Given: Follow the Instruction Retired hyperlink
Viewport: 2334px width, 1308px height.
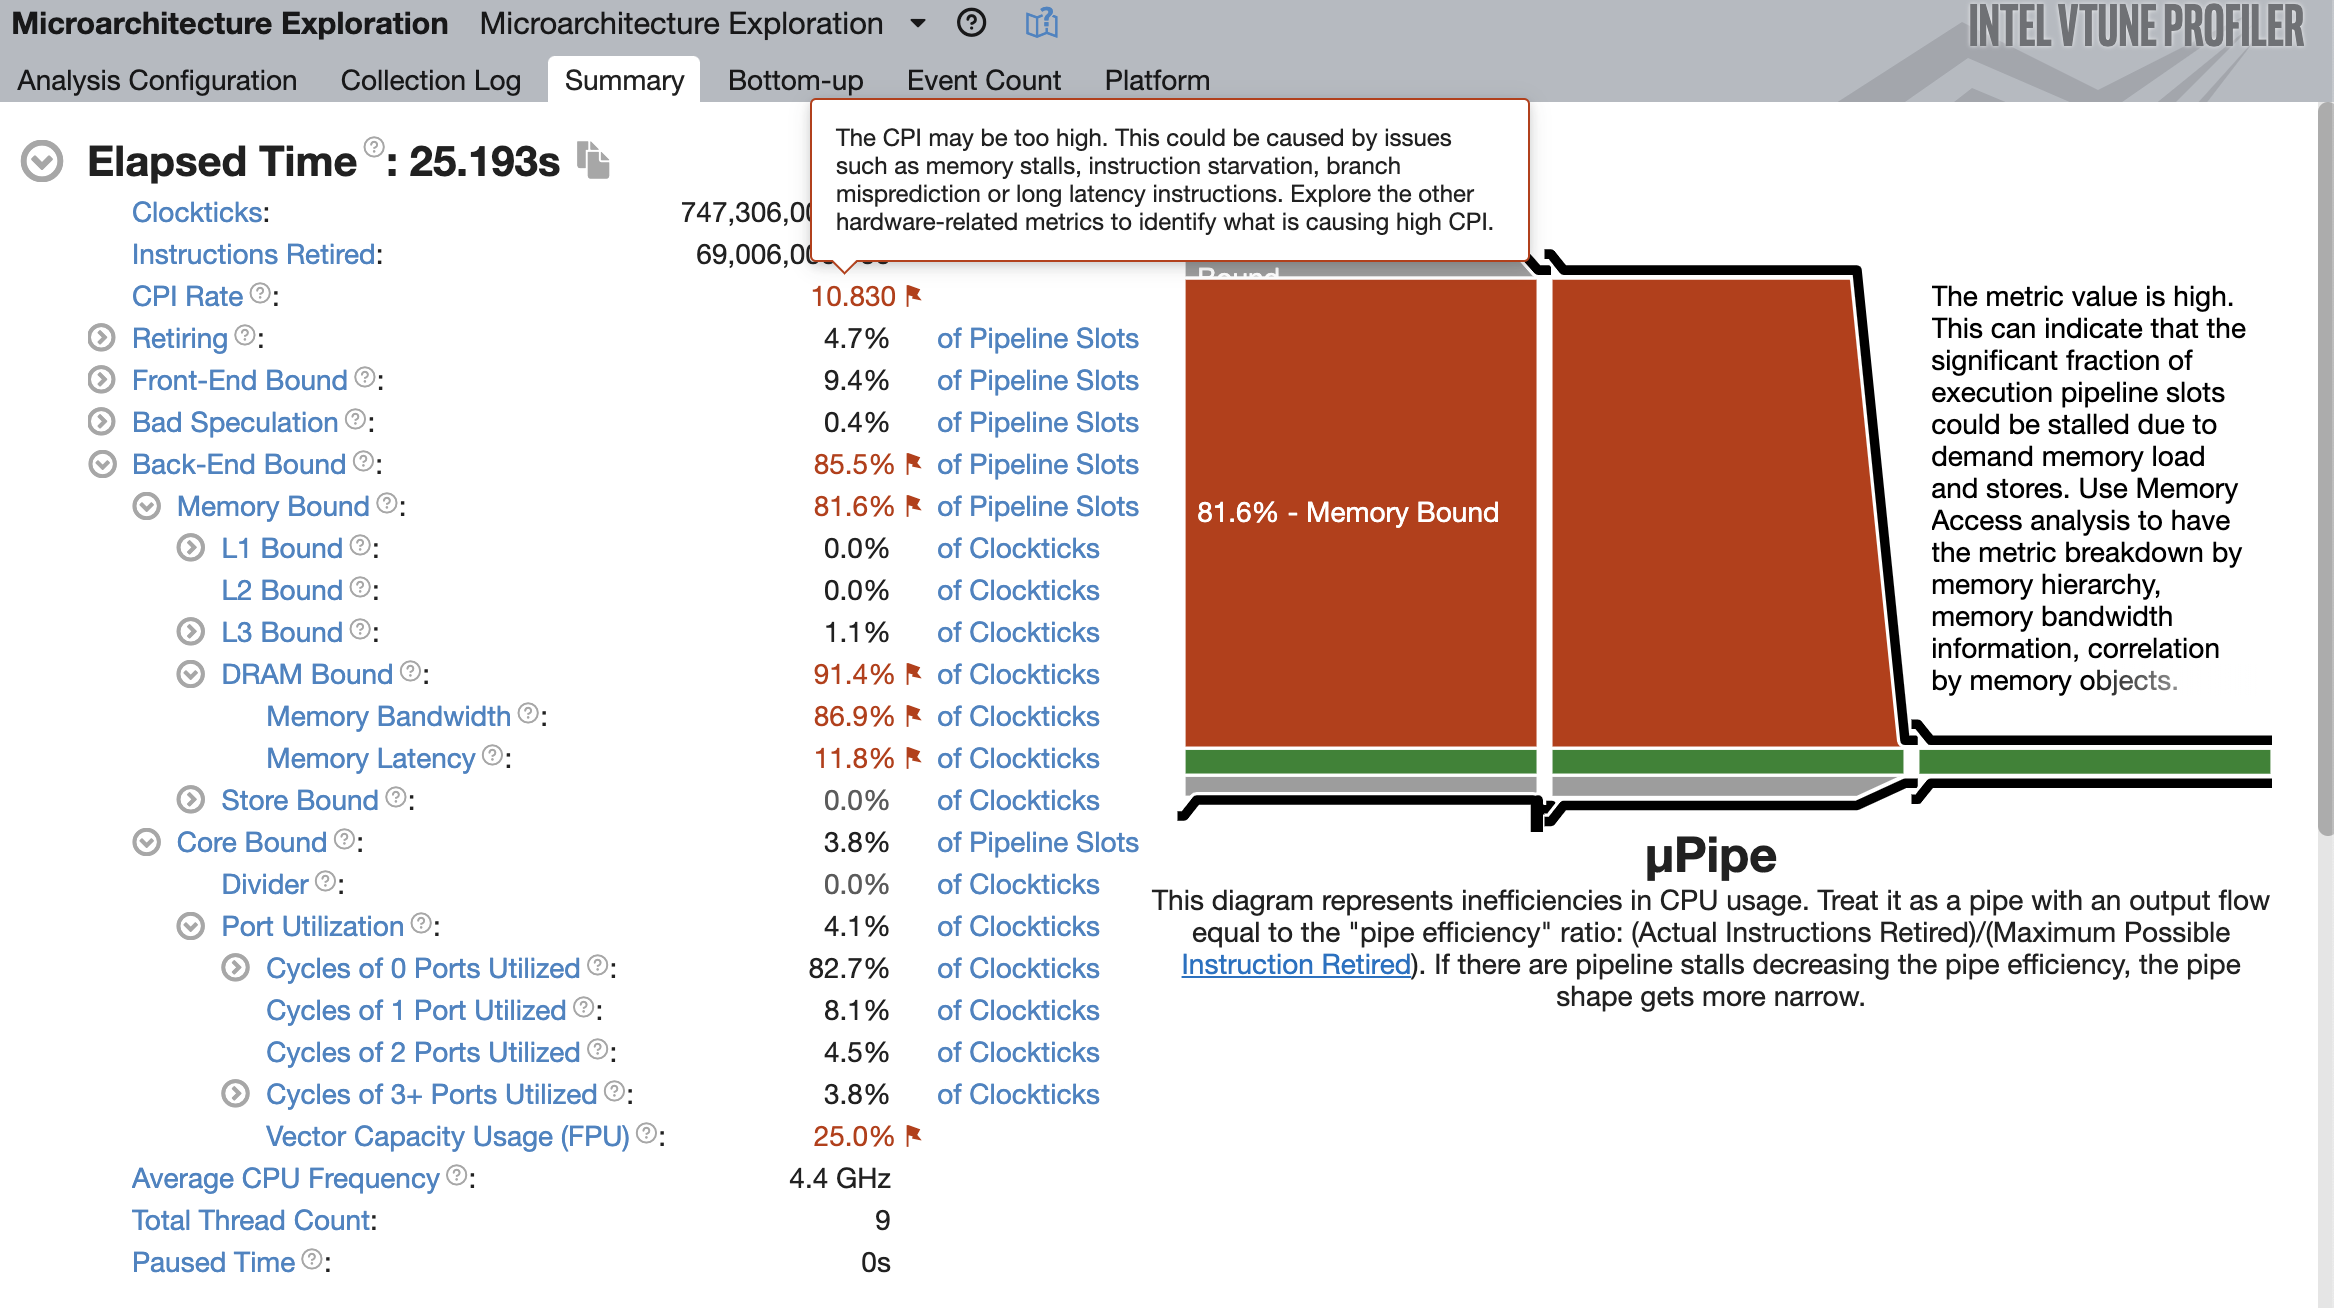Looking at the screenshot, I should tap(1295, 965).
